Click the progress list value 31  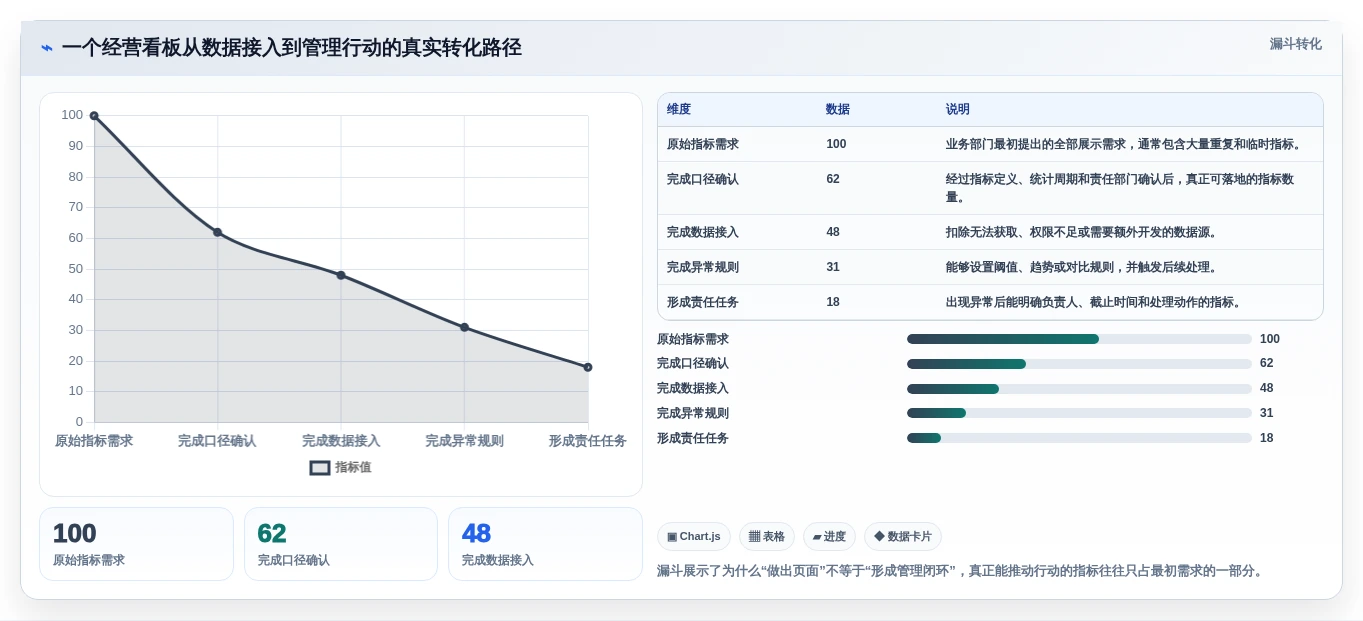[x=1267, y=413]
